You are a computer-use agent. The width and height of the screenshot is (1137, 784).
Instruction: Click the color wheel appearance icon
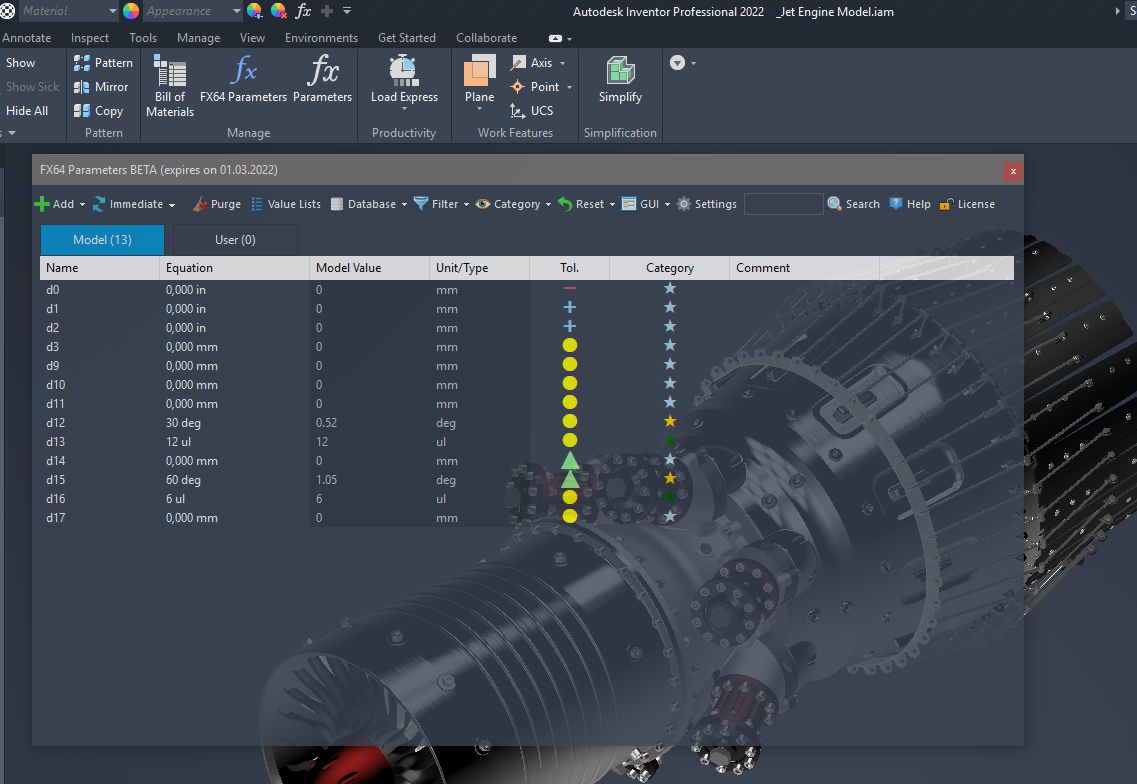tap(131, 11)
